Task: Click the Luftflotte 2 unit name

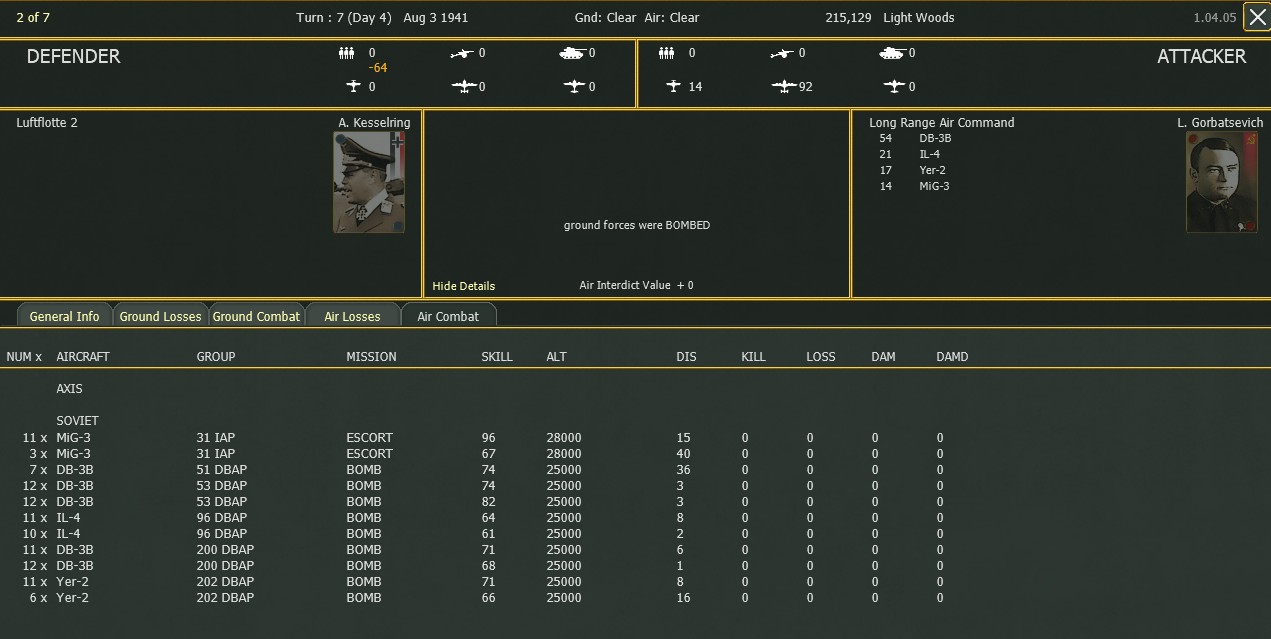Action: 47,123
